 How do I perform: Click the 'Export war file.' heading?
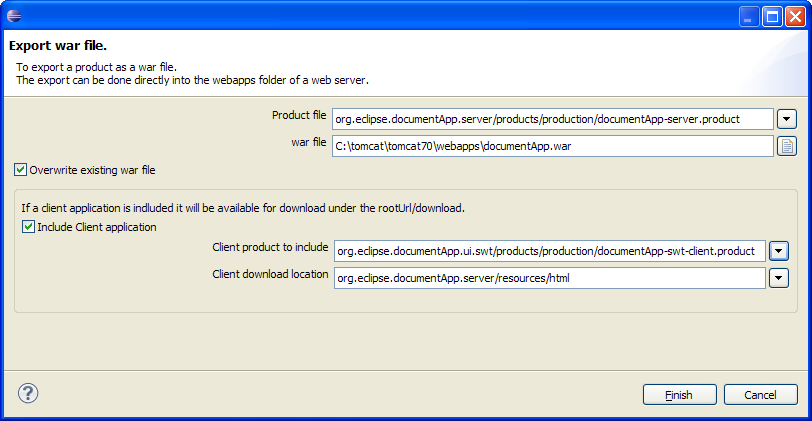coord(58,46)
